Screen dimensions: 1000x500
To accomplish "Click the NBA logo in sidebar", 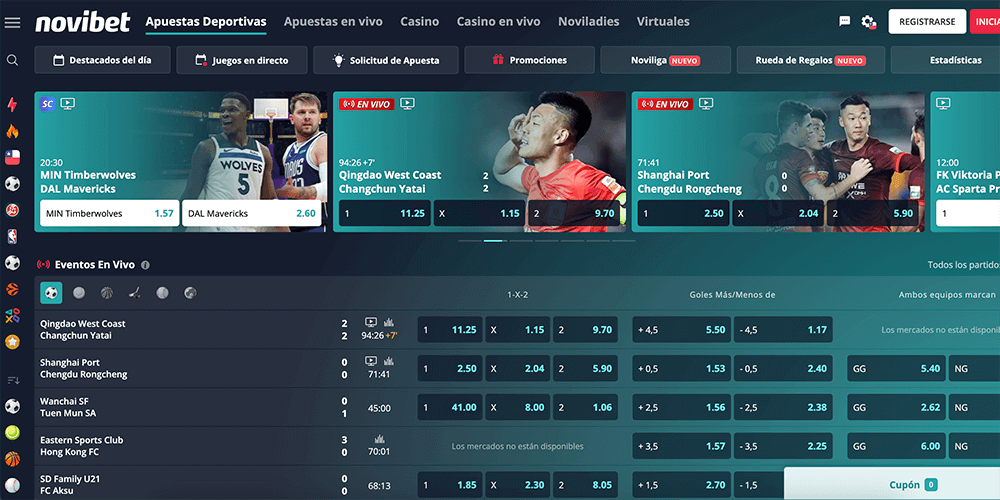I will 12,237.
